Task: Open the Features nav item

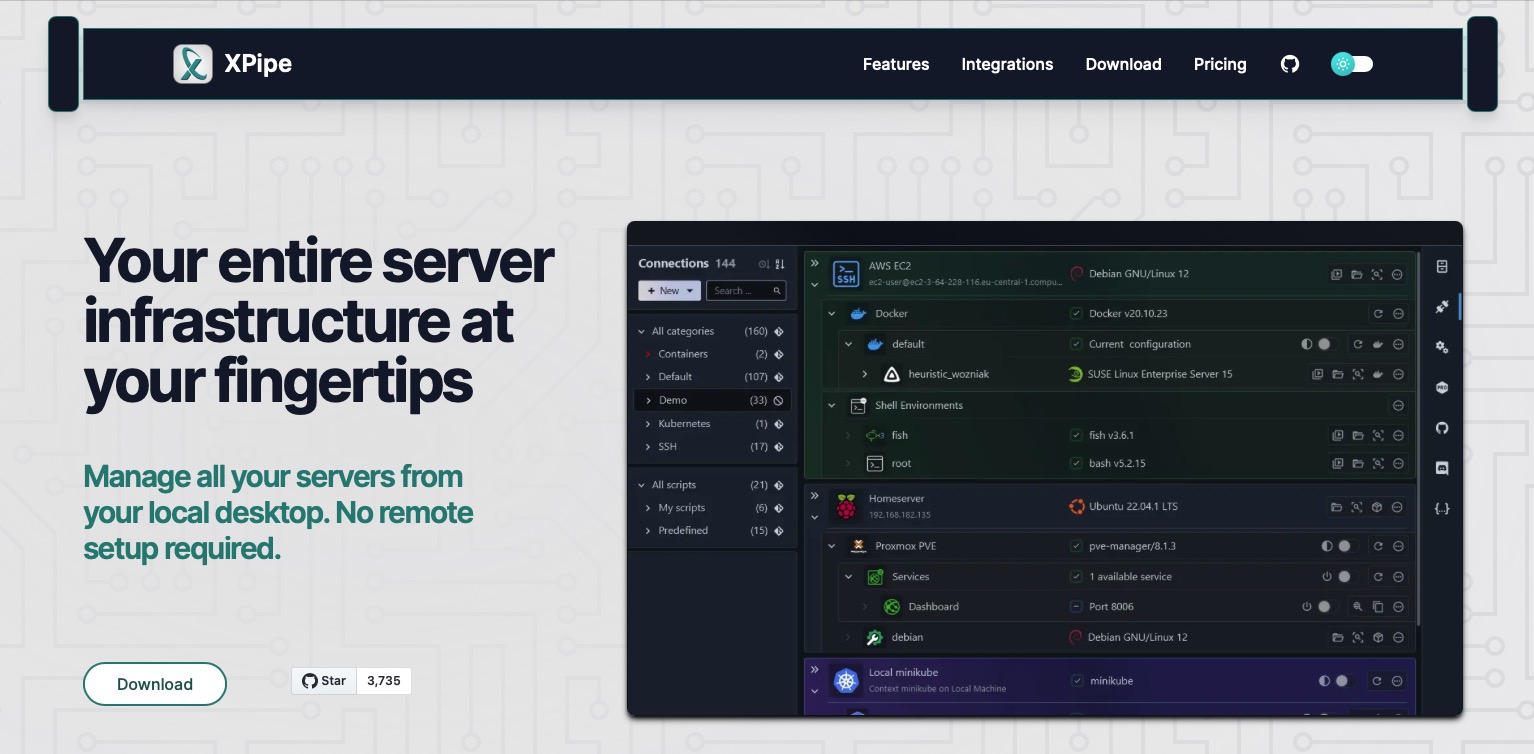Action: point(896,64)
